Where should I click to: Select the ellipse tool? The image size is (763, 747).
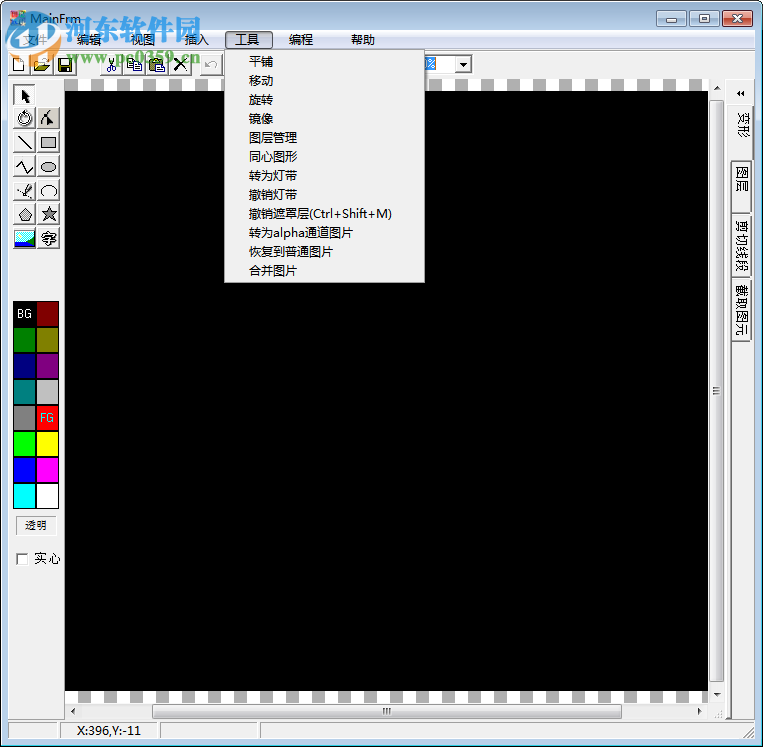pos(48,166)
